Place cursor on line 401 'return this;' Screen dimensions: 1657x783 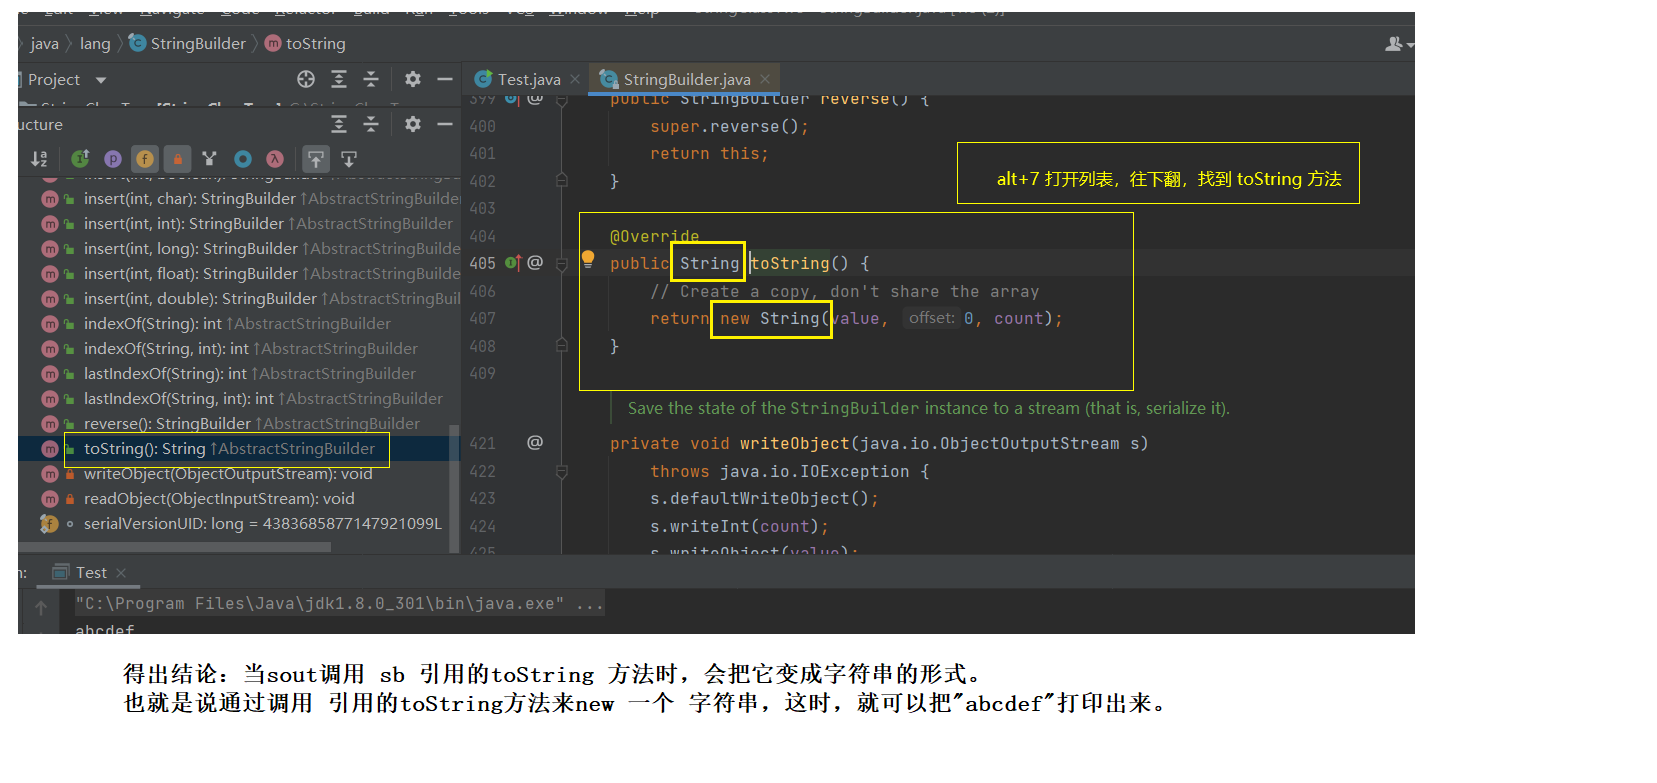click(x=709, y=154)
